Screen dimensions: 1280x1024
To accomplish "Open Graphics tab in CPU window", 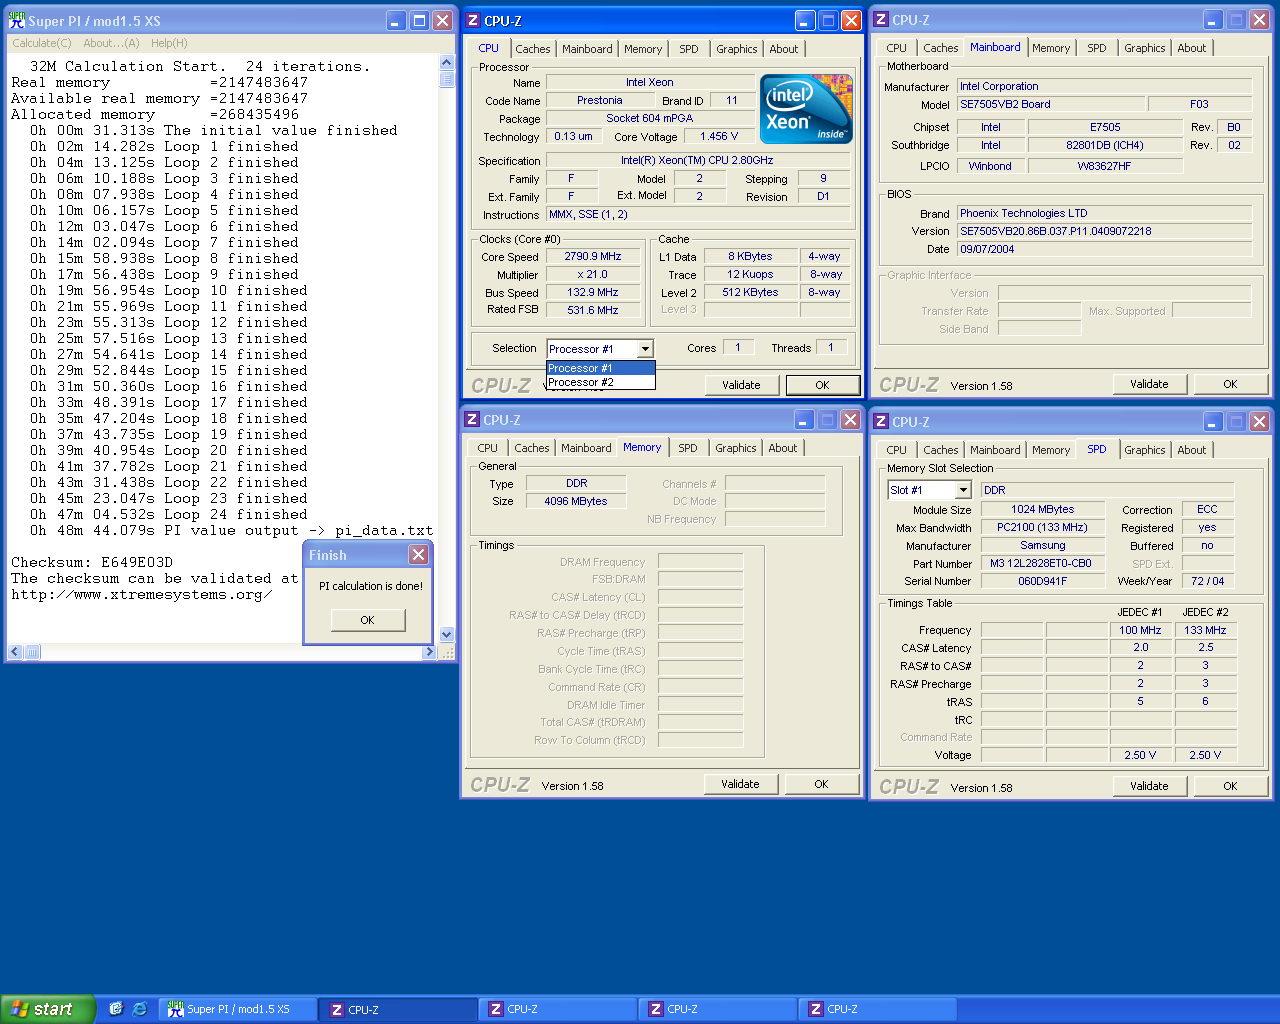I will (737, 49).
